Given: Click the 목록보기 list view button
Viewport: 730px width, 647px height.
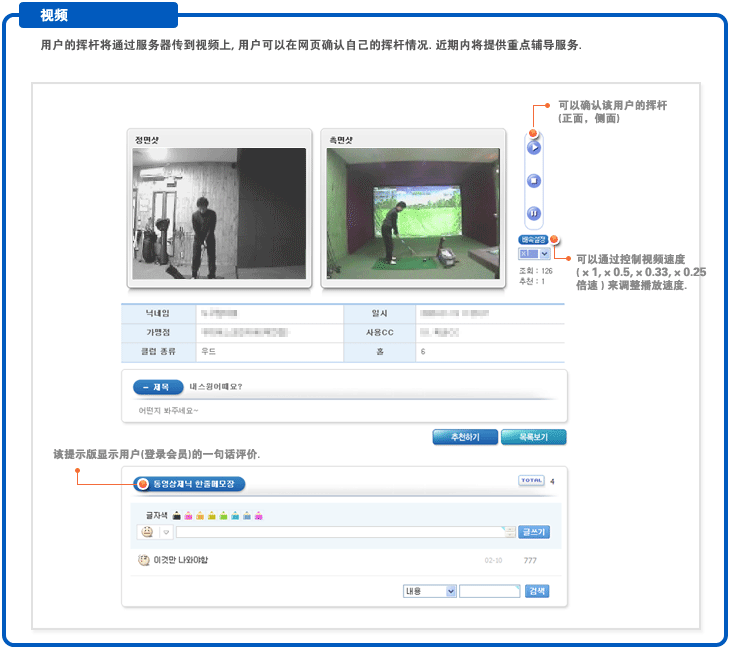Looking at the screenshot, I should pos(534,437).
